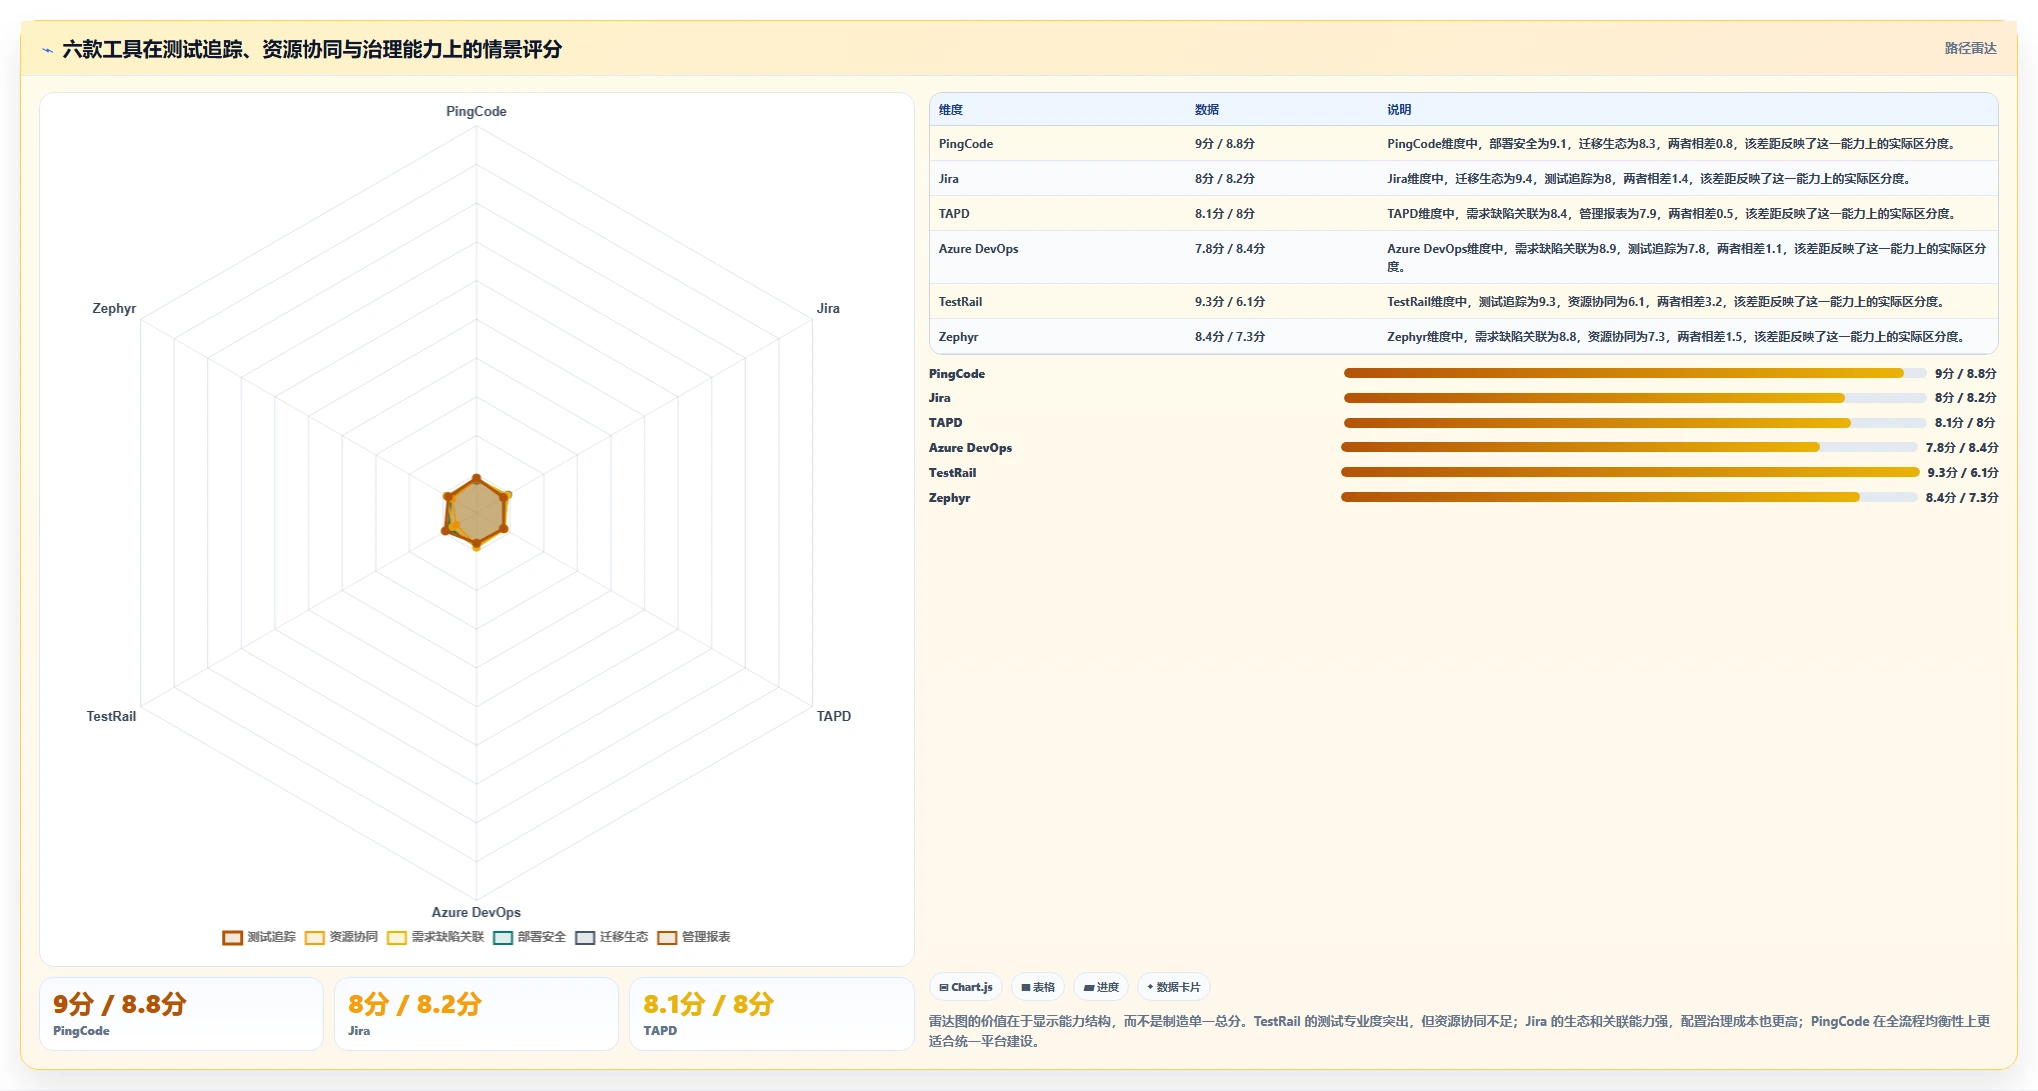Click the page title 六款工具在测试追踪
The width and height of the screenshot is (2038, 1091).
point(312,49)
